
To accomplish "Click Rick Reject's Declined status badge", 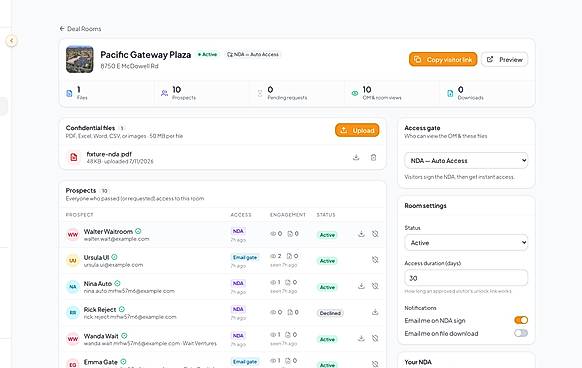I will click(x=330, y=313).
